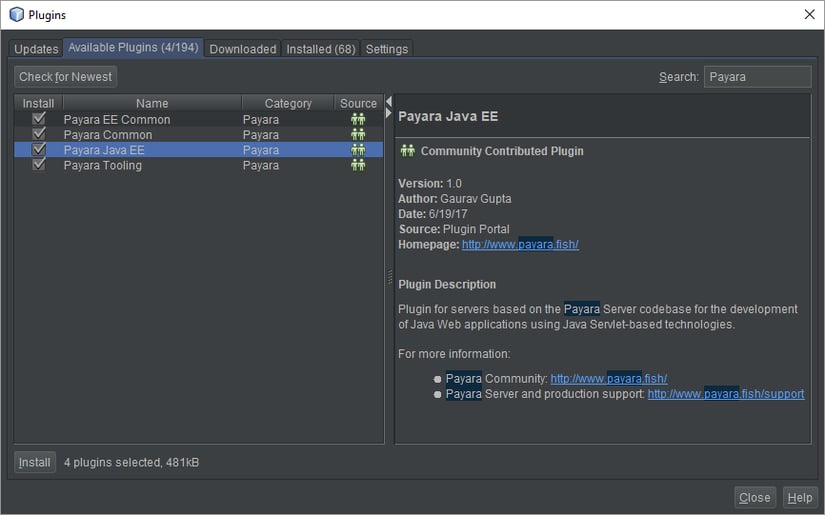Click the 'Author: Gaurav Gupta' text

pos(455,199)
